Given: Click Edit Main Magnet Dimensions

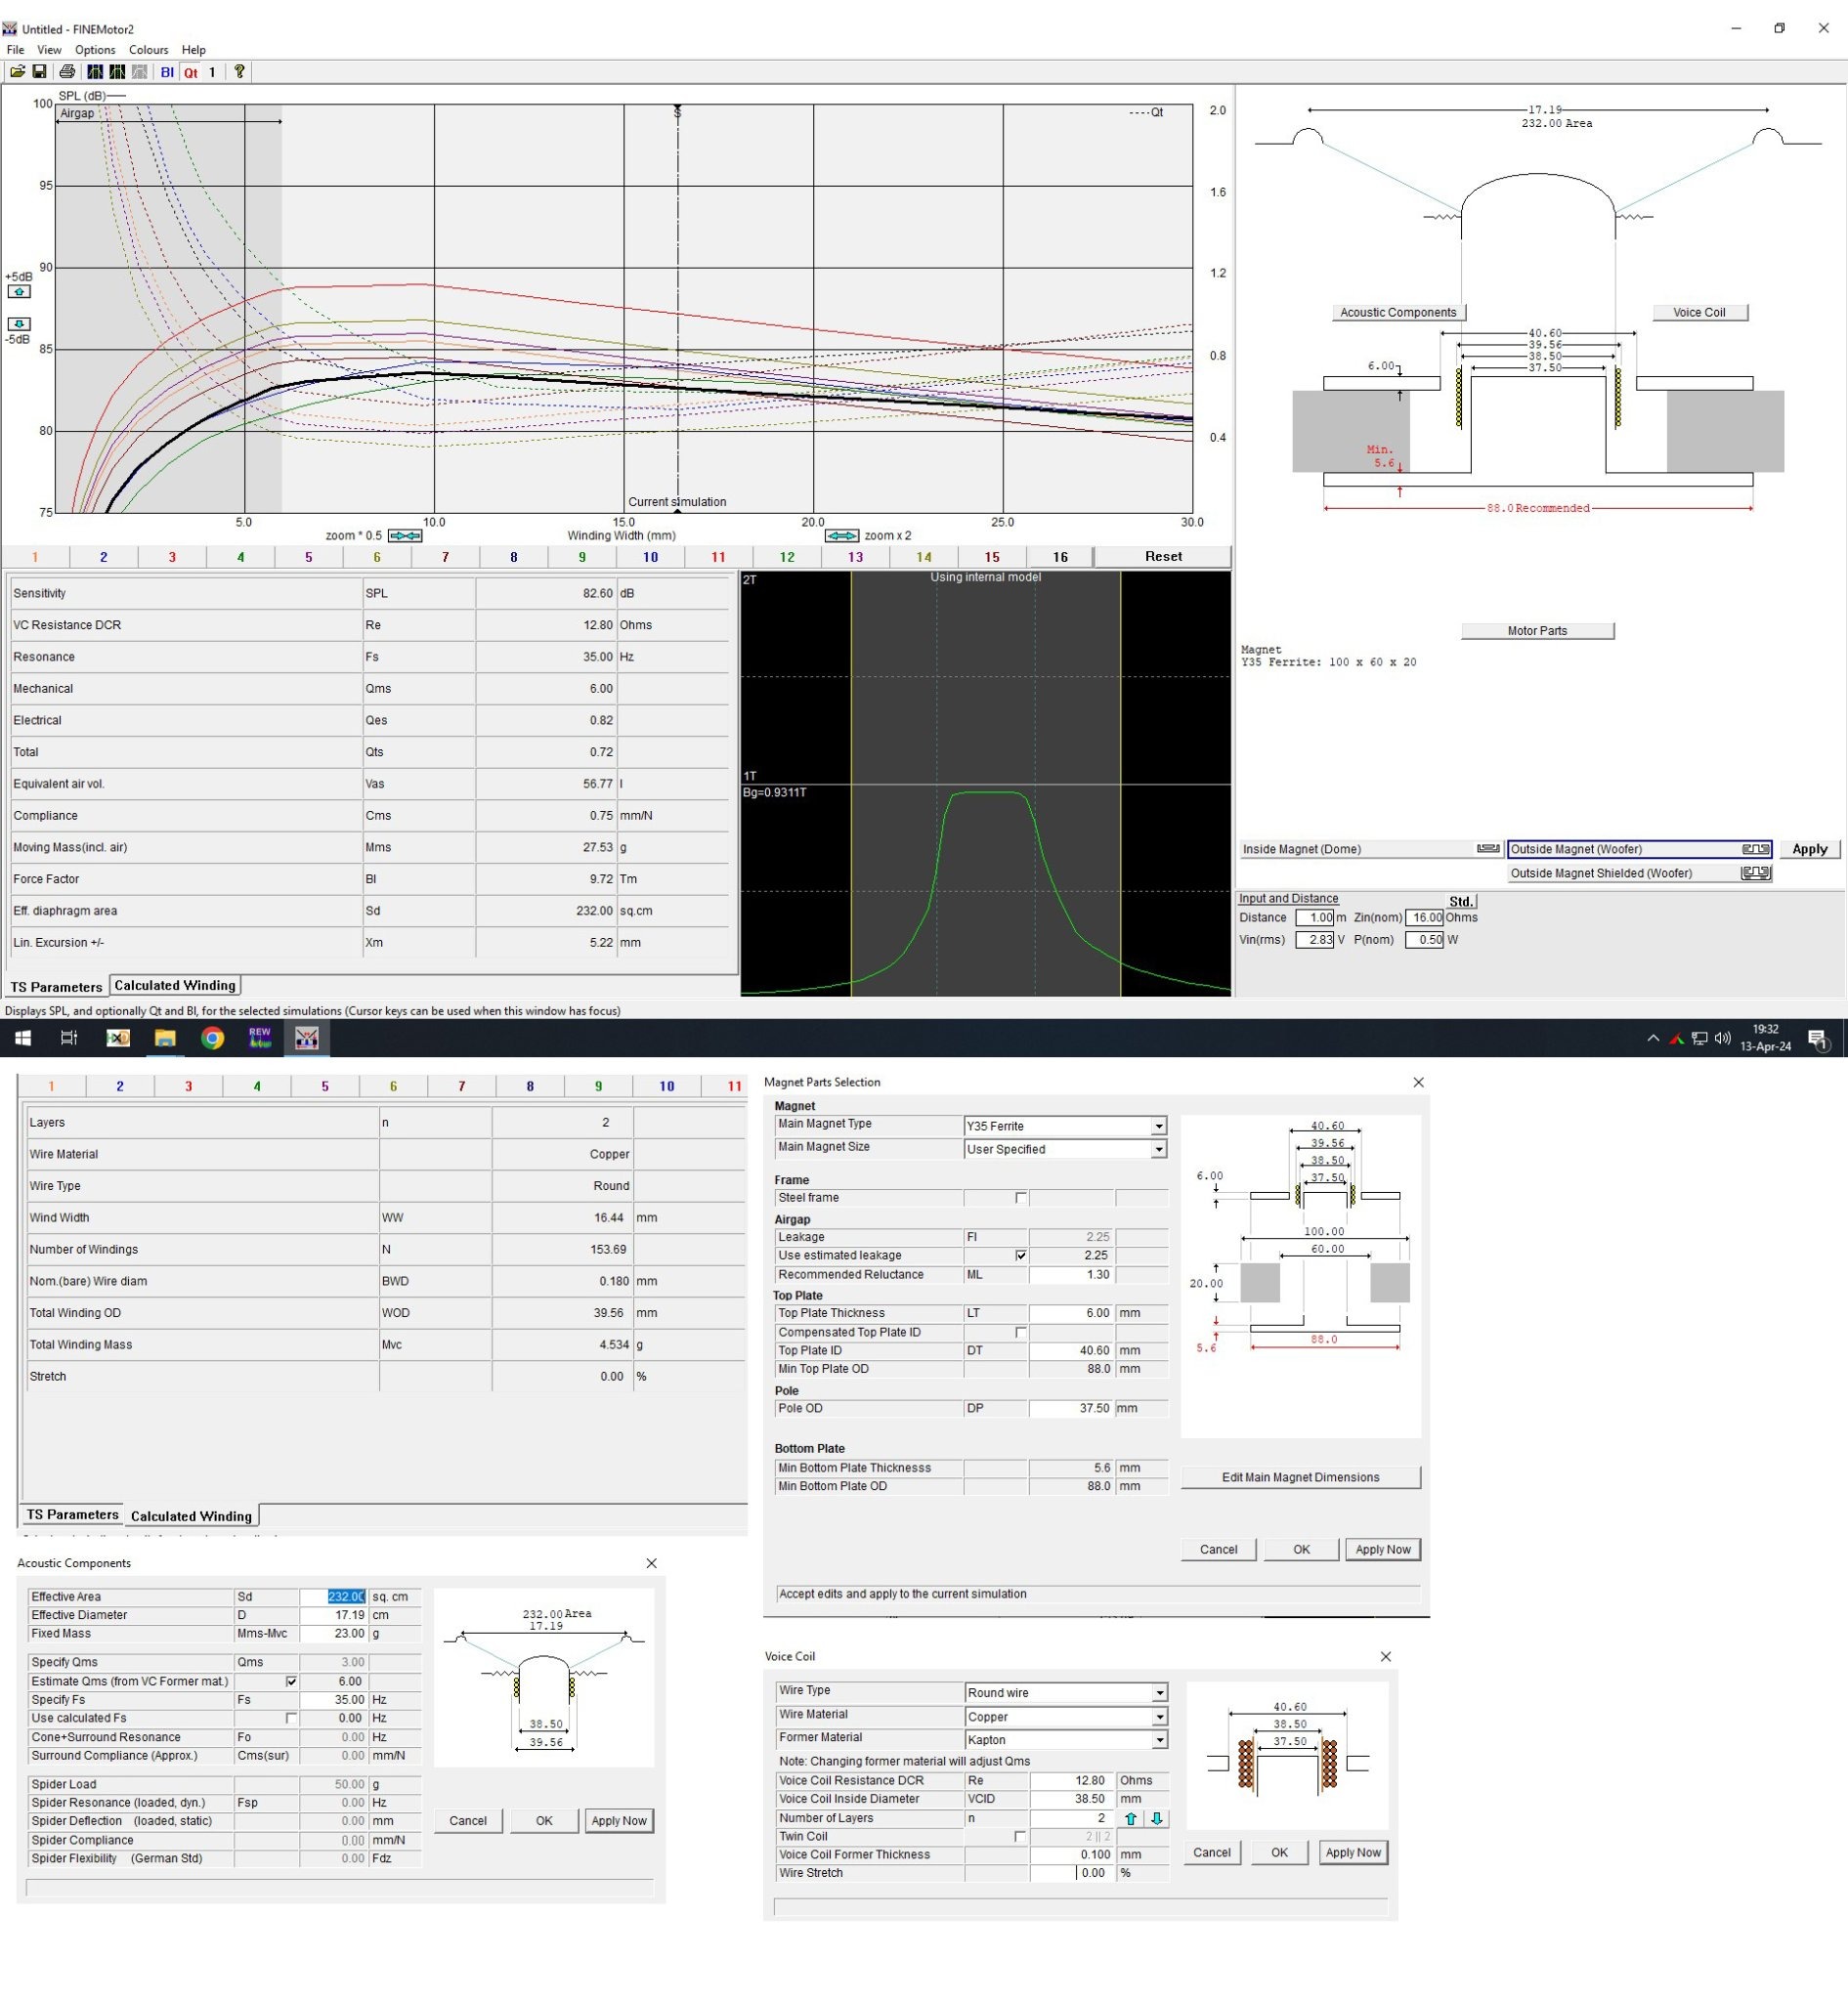Looking at the screenshot, I should pos(1300,1478).
